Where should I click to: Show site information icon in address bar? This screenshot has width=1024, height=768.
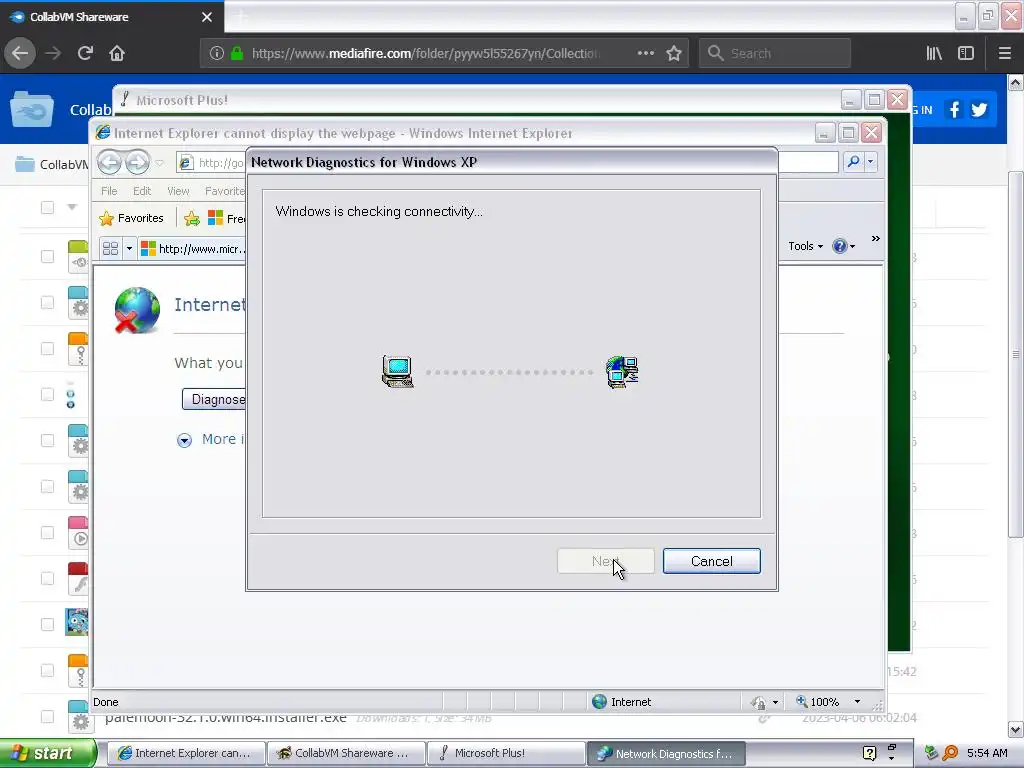(217, 53)
